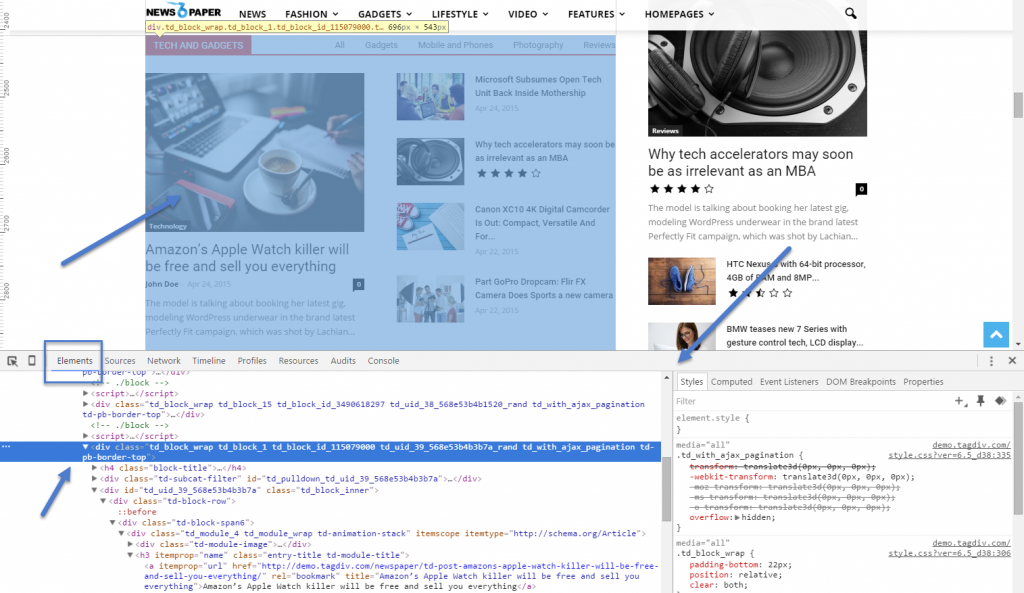Screen dimensions: 1024x593
Task: Toggle element state with the pin icon
Action: (980, 401)
